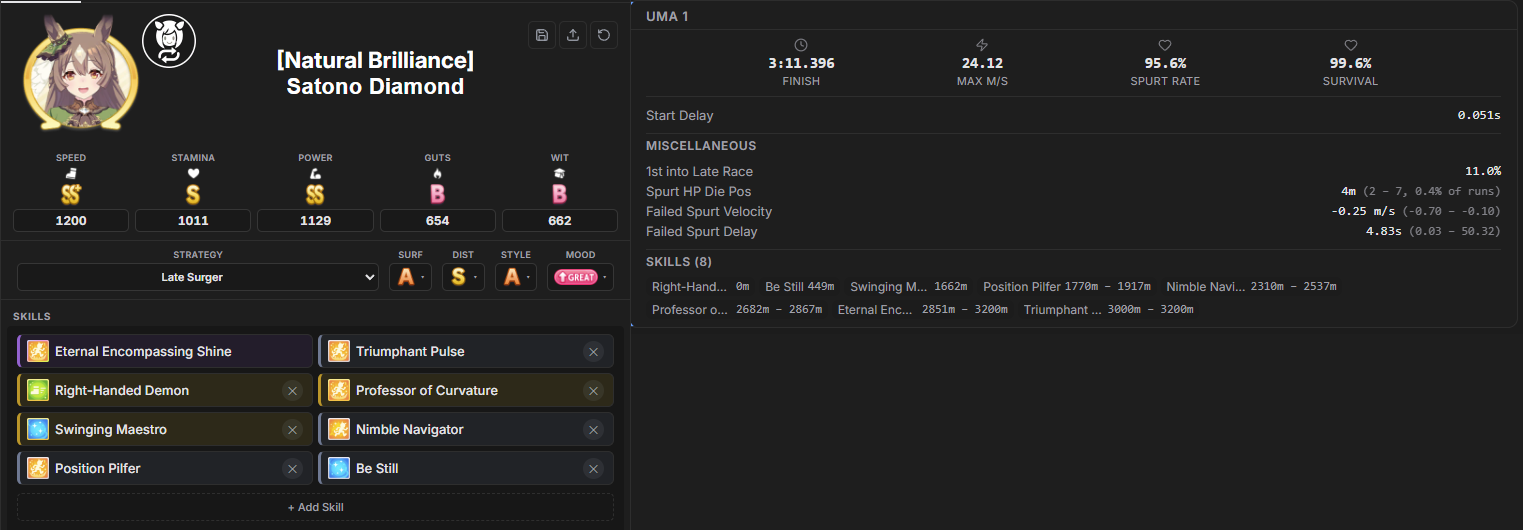Remove the Triumphant Pulse skill
This screenshot has width=1523, height=530.
point(593,351)
